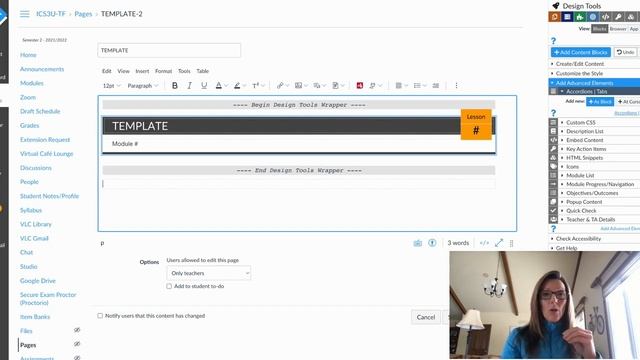Open the Insert menu in the editor
This screenshot has width=640, height=360.
click(142, 71)
